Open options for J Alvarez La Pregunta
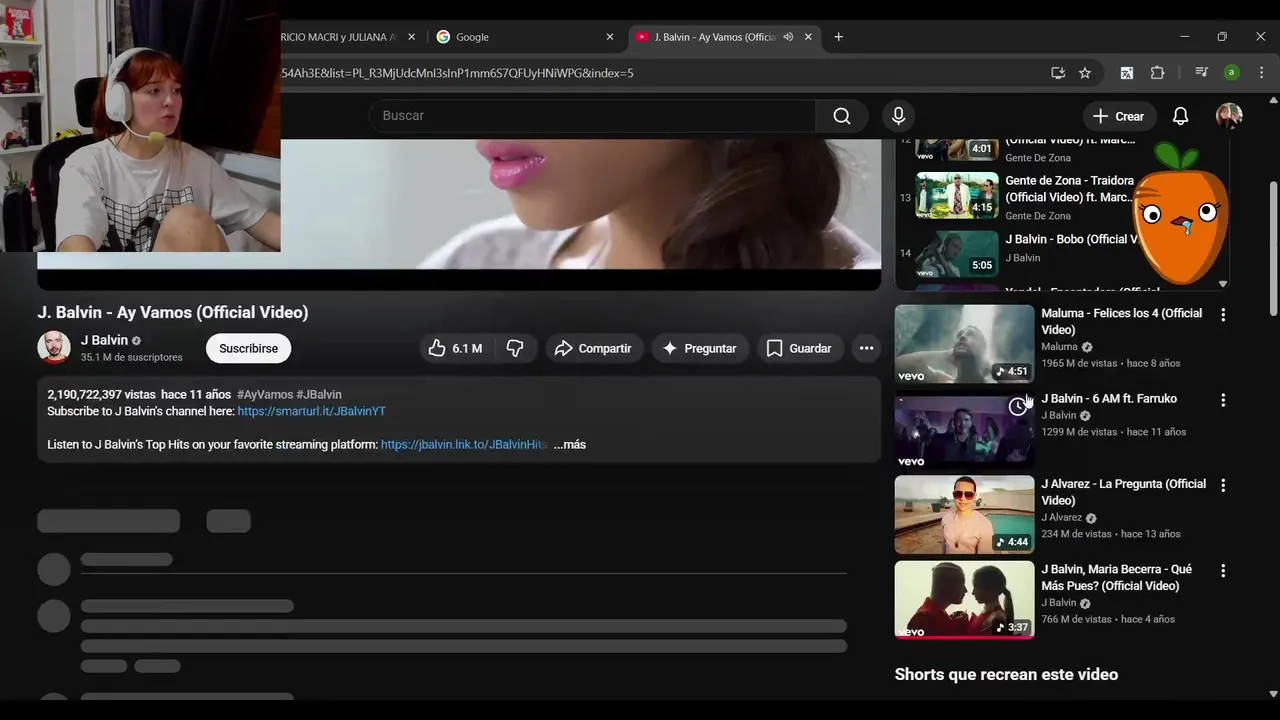The width and height of the screenshot is (1280, 720). pos(1222,485)
